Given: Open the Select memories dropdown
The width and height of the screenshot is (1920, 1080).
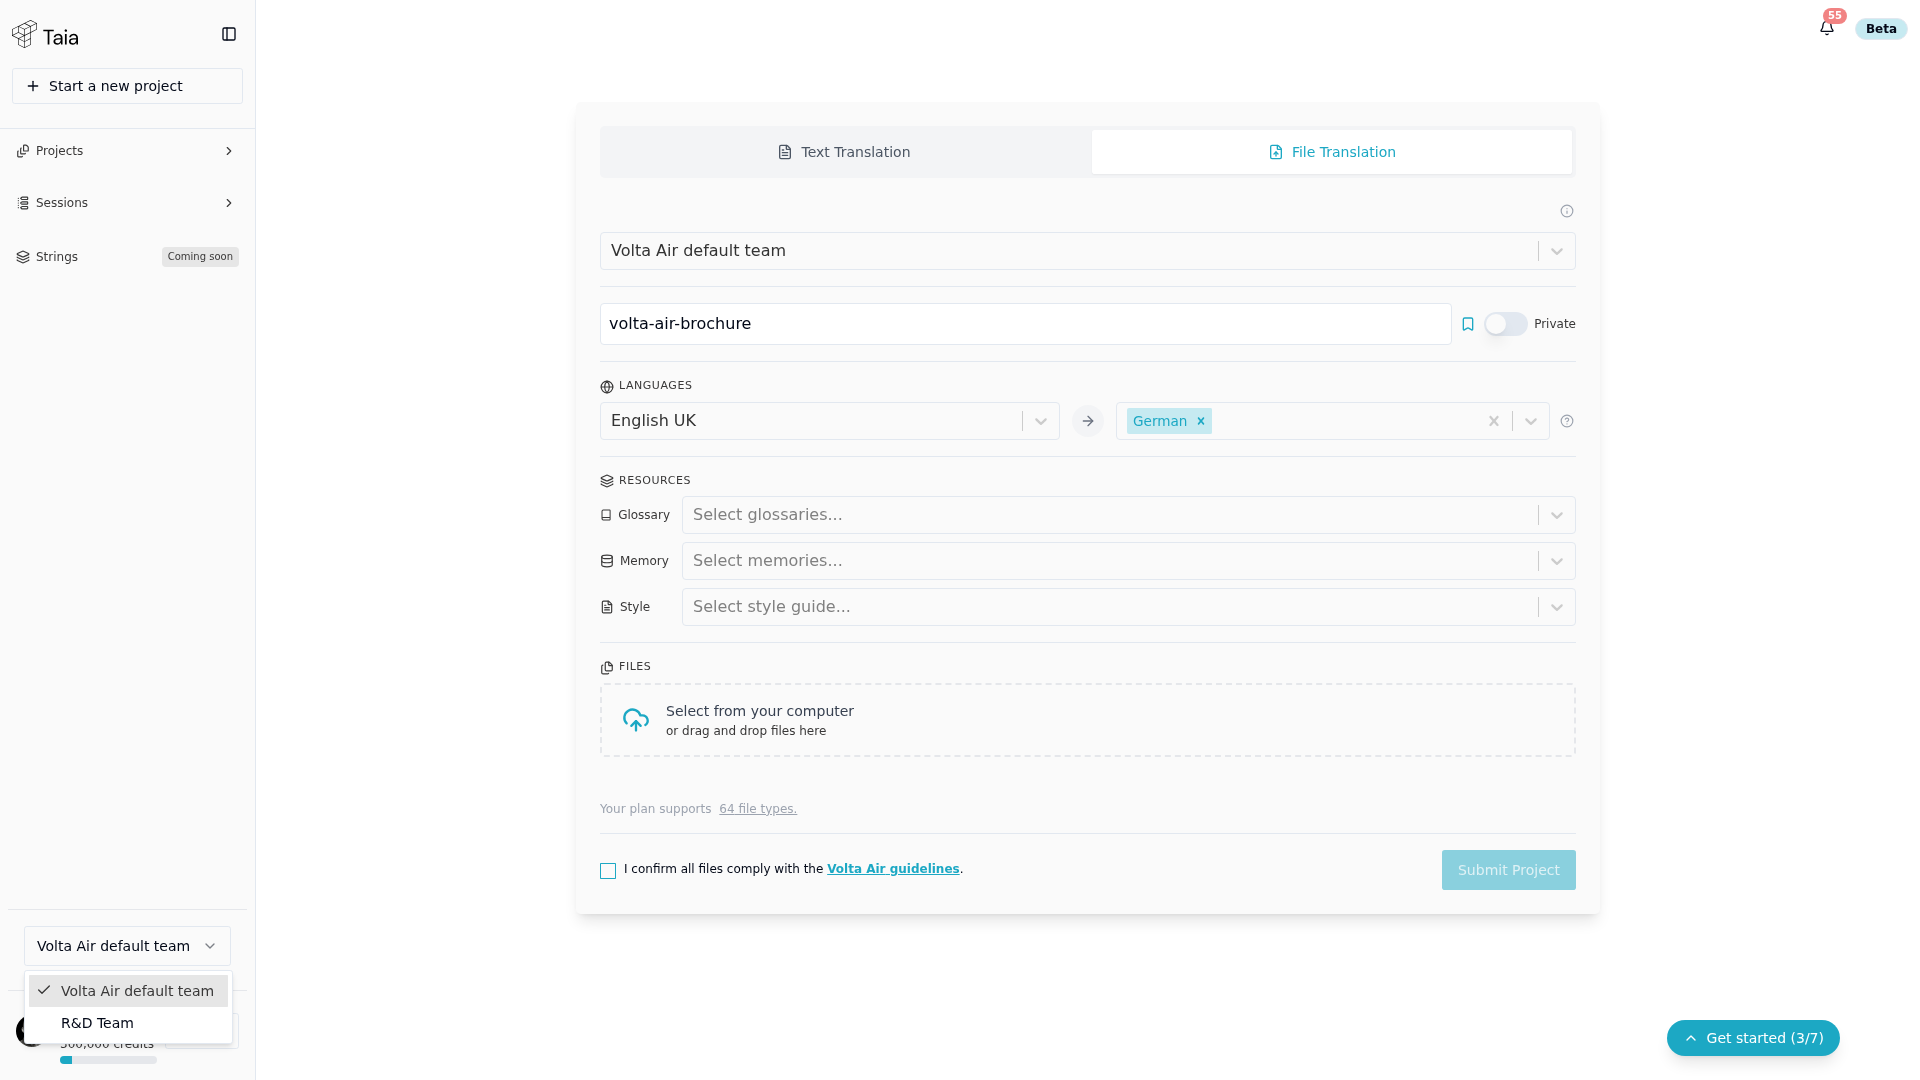Looking at the screenshot, I should click(x=1129, y=561).
